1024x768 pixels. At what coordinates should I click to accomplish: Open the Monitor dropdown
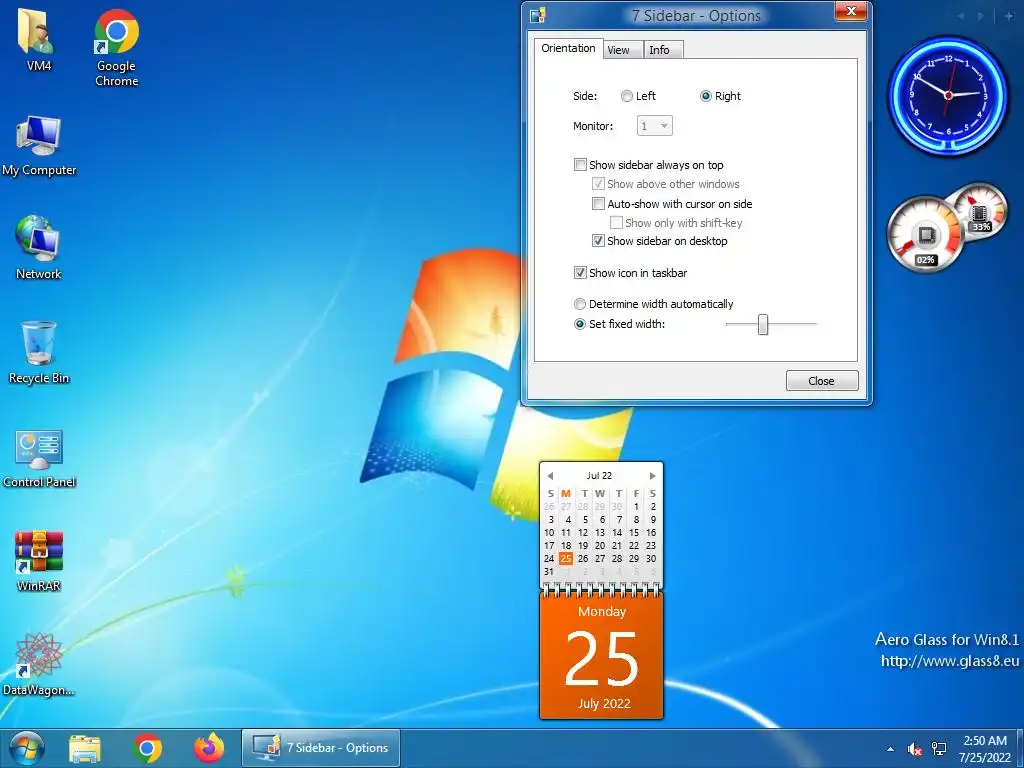click(654, 126)
